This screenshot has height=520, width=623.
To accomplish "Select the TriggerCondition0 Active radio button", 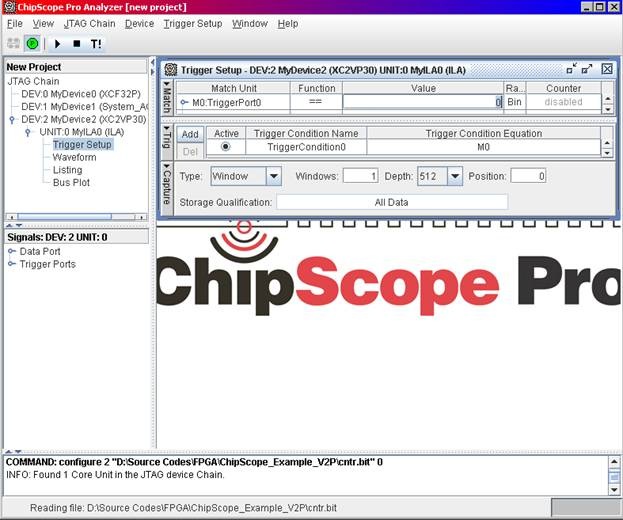I will point(226,147).
